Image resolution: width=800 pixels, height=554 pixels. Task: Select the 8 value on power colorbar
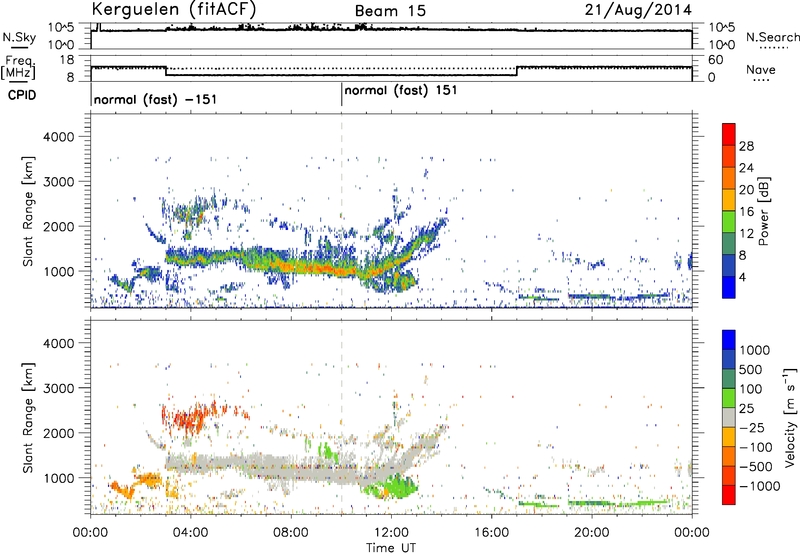pos(742,256)
